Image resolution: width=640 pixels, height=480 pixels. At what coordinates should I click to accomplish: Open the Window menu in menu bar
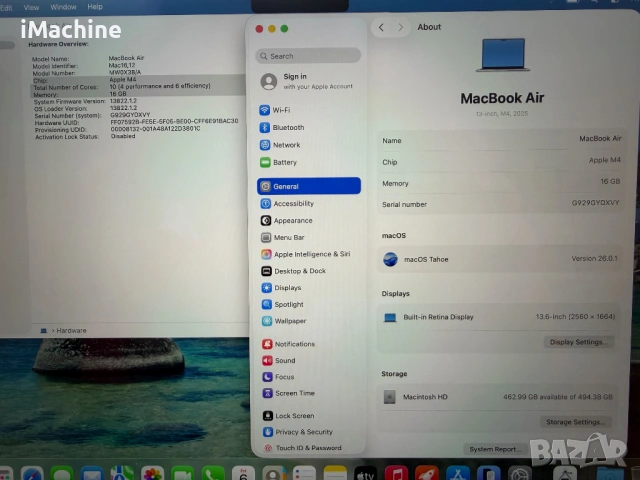click(63, 7)
